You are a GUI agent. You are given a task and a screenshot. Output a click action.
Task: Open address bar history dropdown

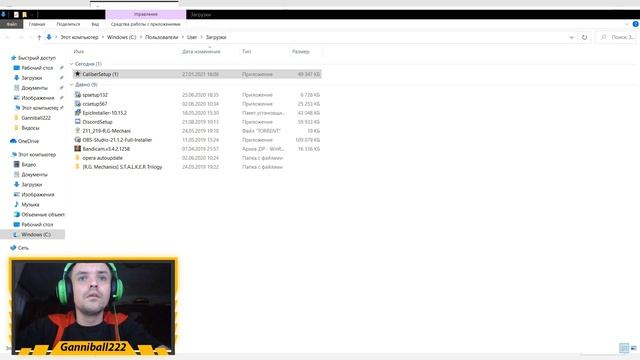click(571, 38)
